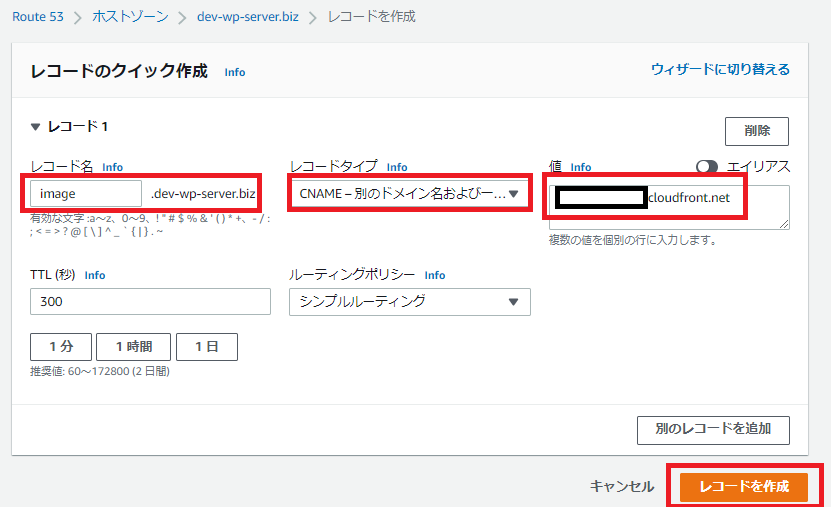This screenshot has height=507, width=831.
Task: Collapse the レコード 1 section
Action: (36, 127)
